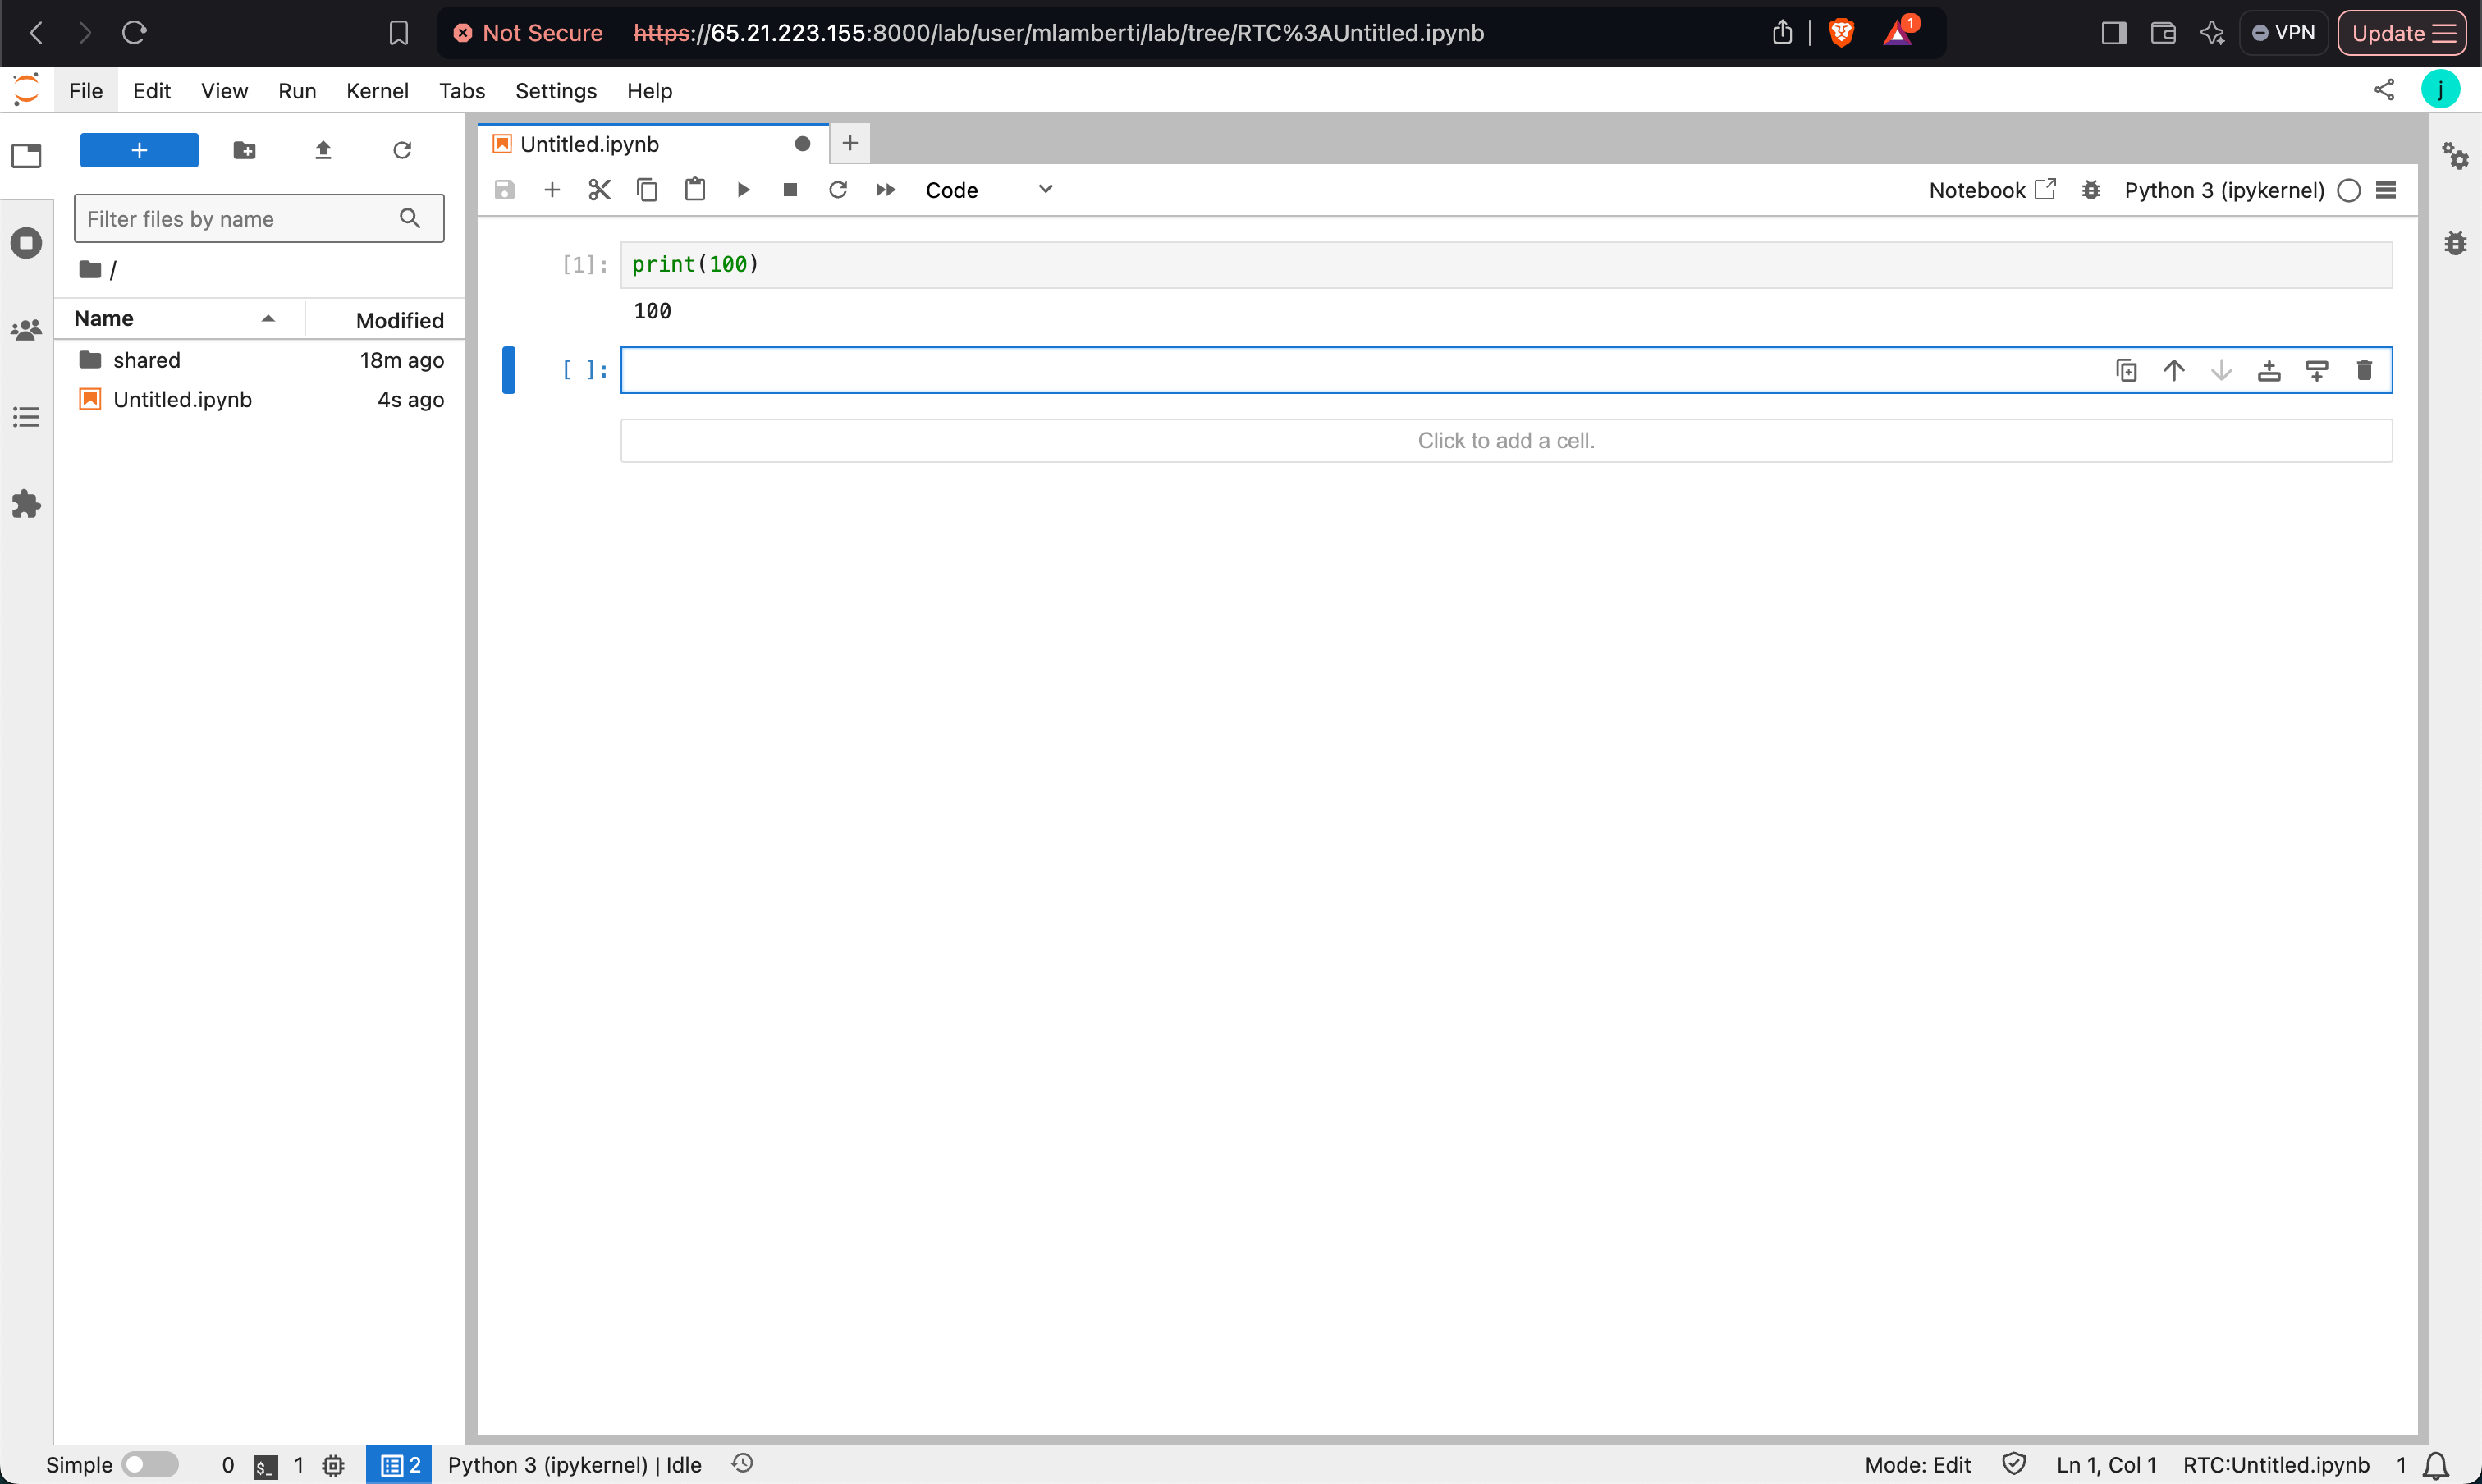Screen dimensions: 2482x1484
Task: Create a new folder in file browser
Action: (x=244, y=150)
